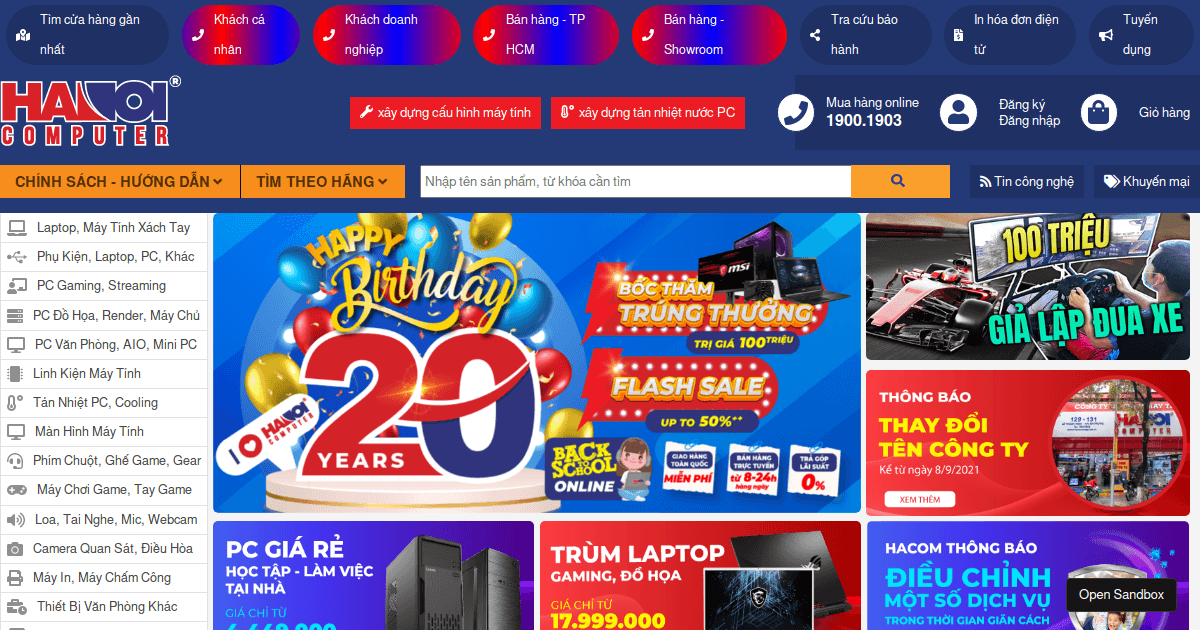
Task: Click the printer icon for Máy In
Action: 16,578
